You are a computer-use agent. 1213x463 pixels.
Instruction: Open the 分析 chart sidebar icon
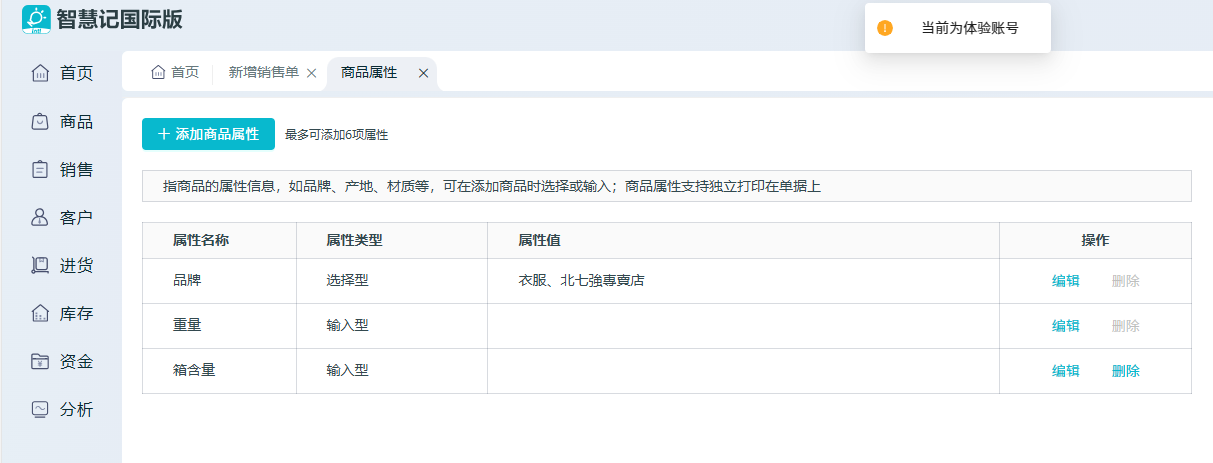(40, 409)
